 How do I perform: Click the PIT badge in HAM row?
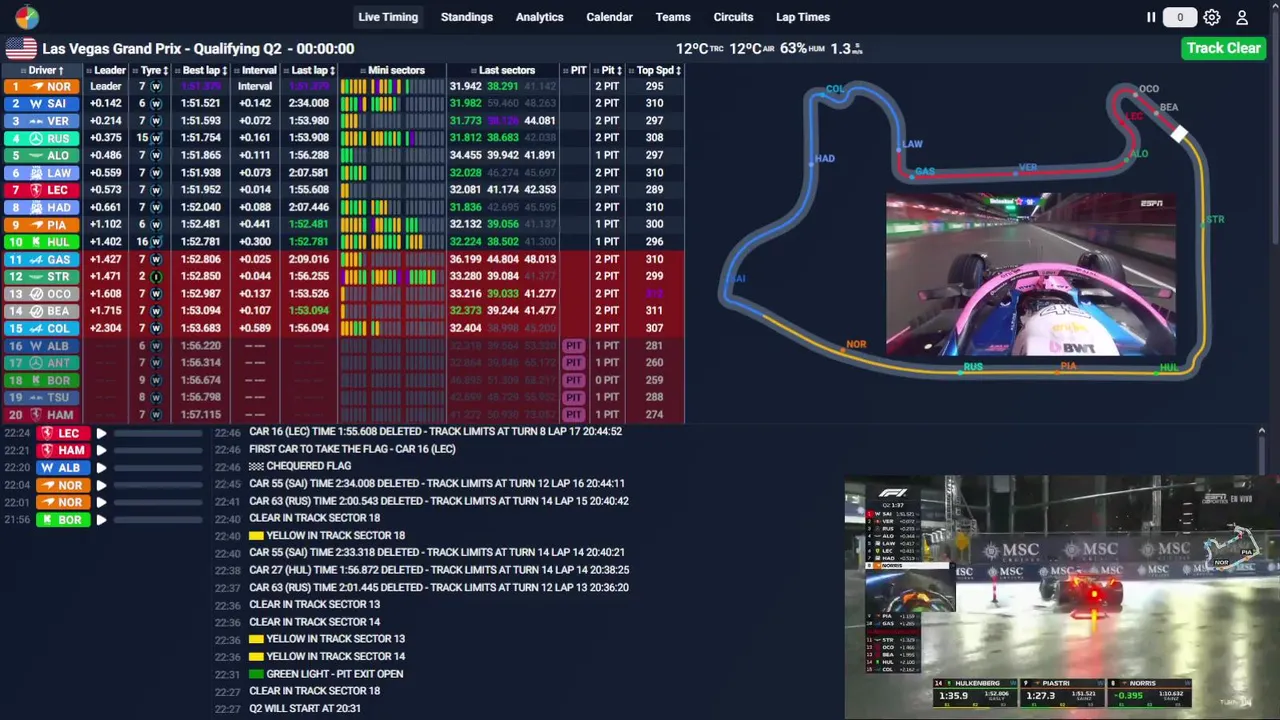573,414
